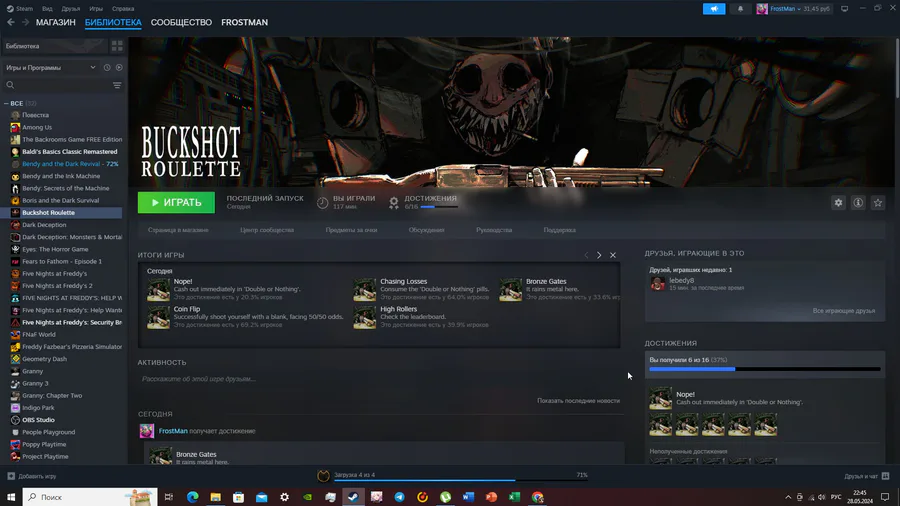Click Add a game plus icon
The height and width of the screenshot is (506, 900).
[x=11, y=476]
